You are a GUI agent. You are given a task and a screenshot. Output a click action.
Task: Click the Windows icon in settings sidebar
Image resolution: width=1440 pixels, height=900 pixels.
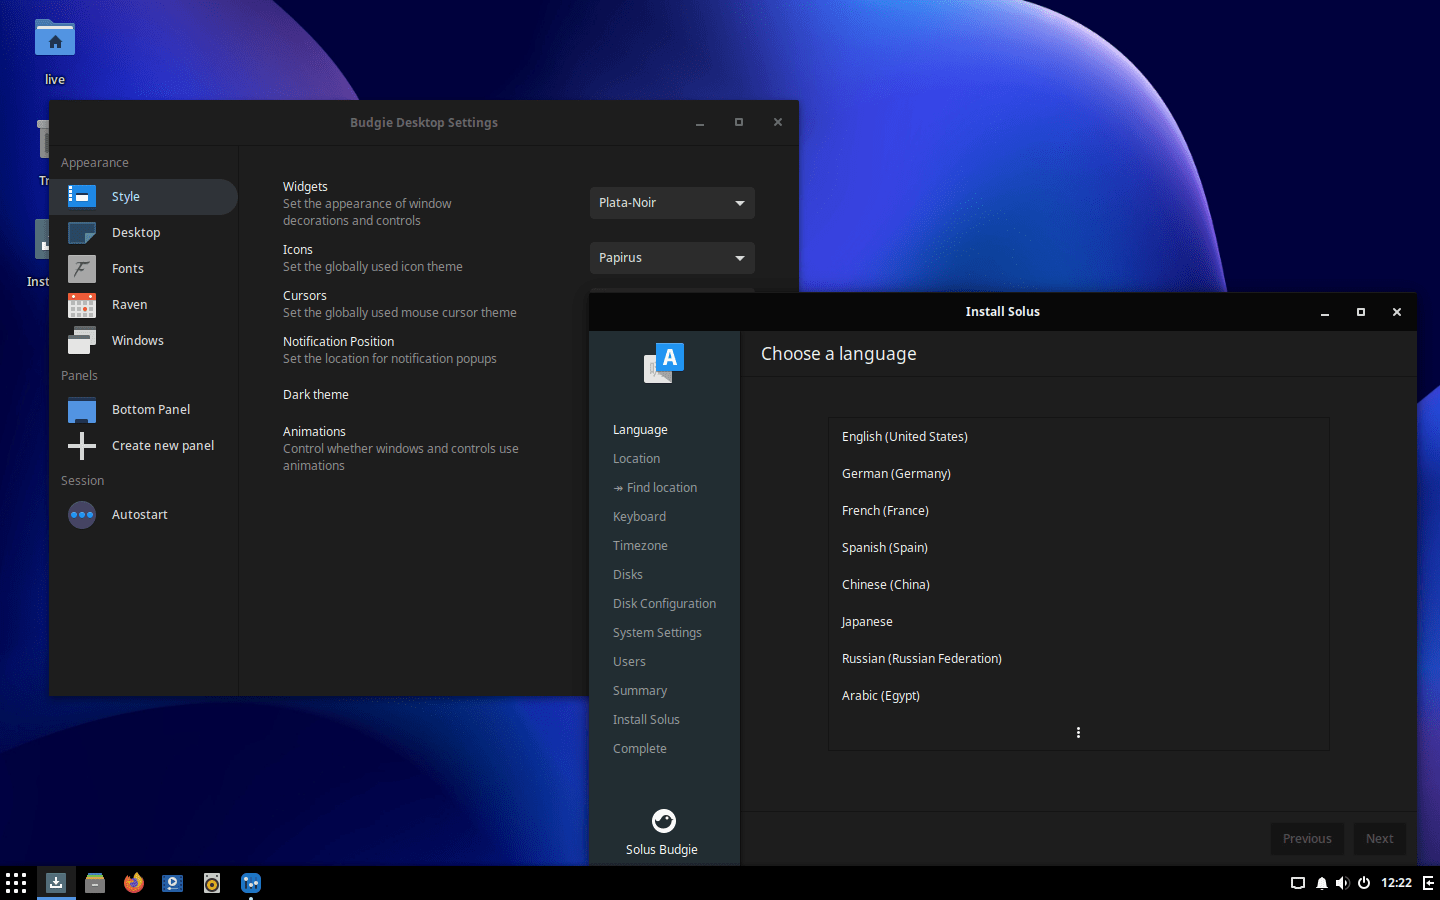click(x=82, y=341)
